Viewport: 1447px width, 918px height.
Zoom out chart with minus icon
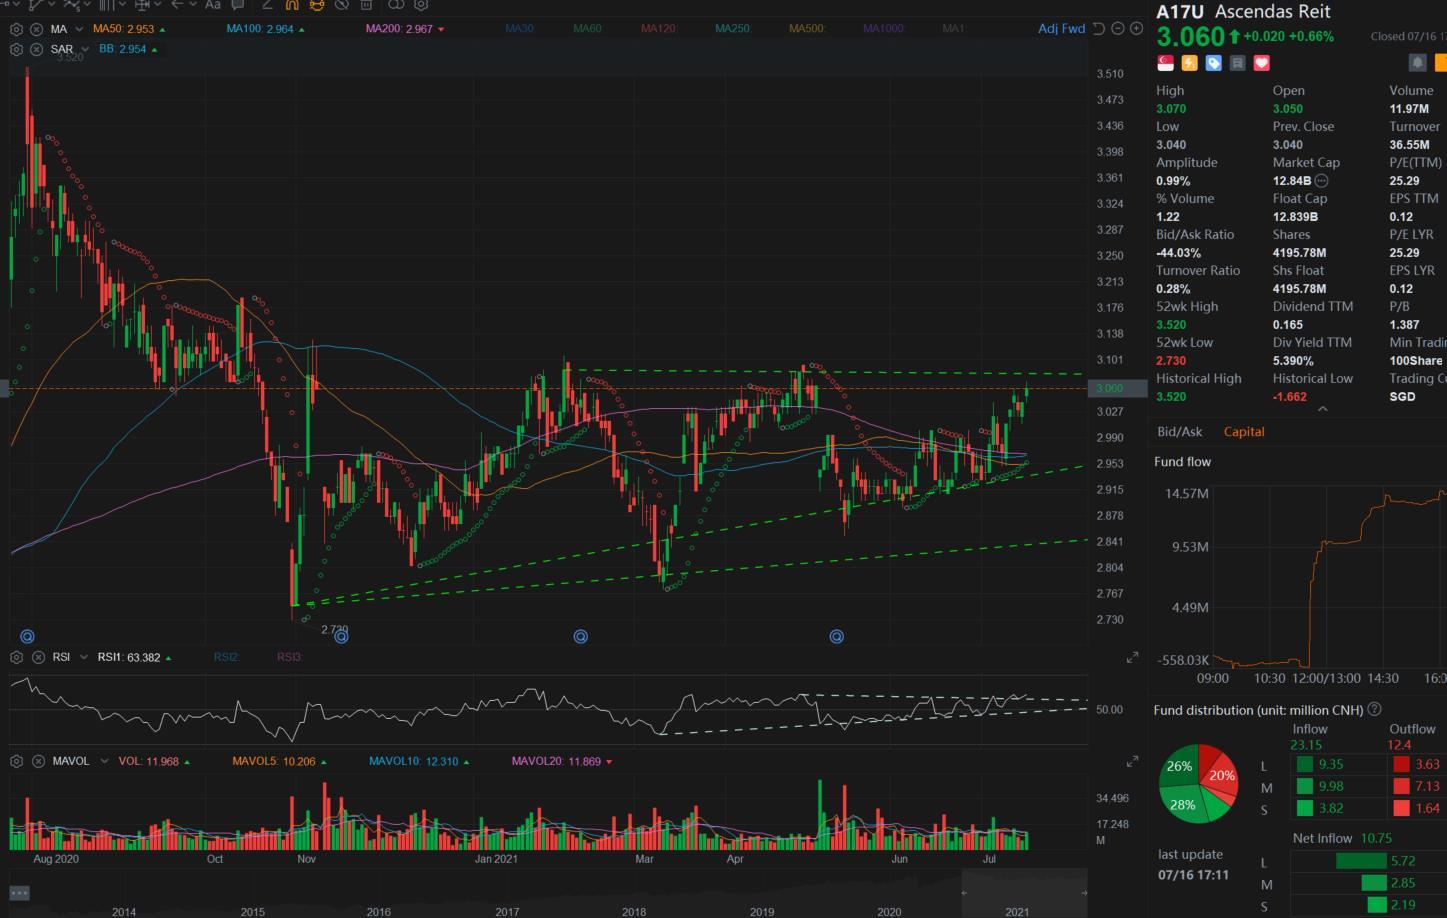tap(1118, 28)
